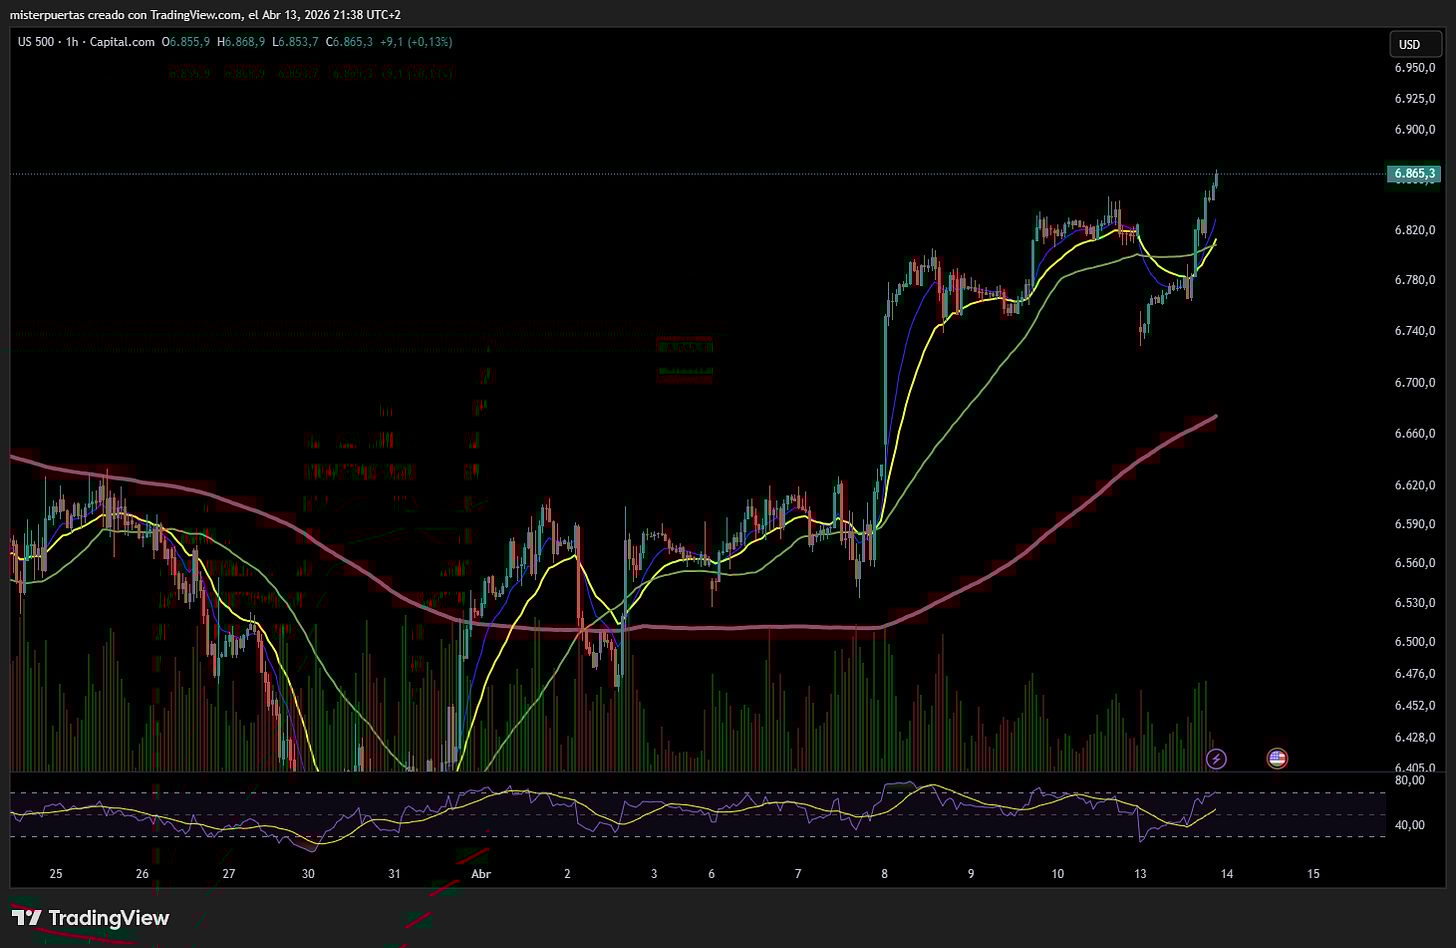Viewport: 1456px width, 948px height.
Task: Click the date 14 on the time axis
Action: (x=1227, y=873)
